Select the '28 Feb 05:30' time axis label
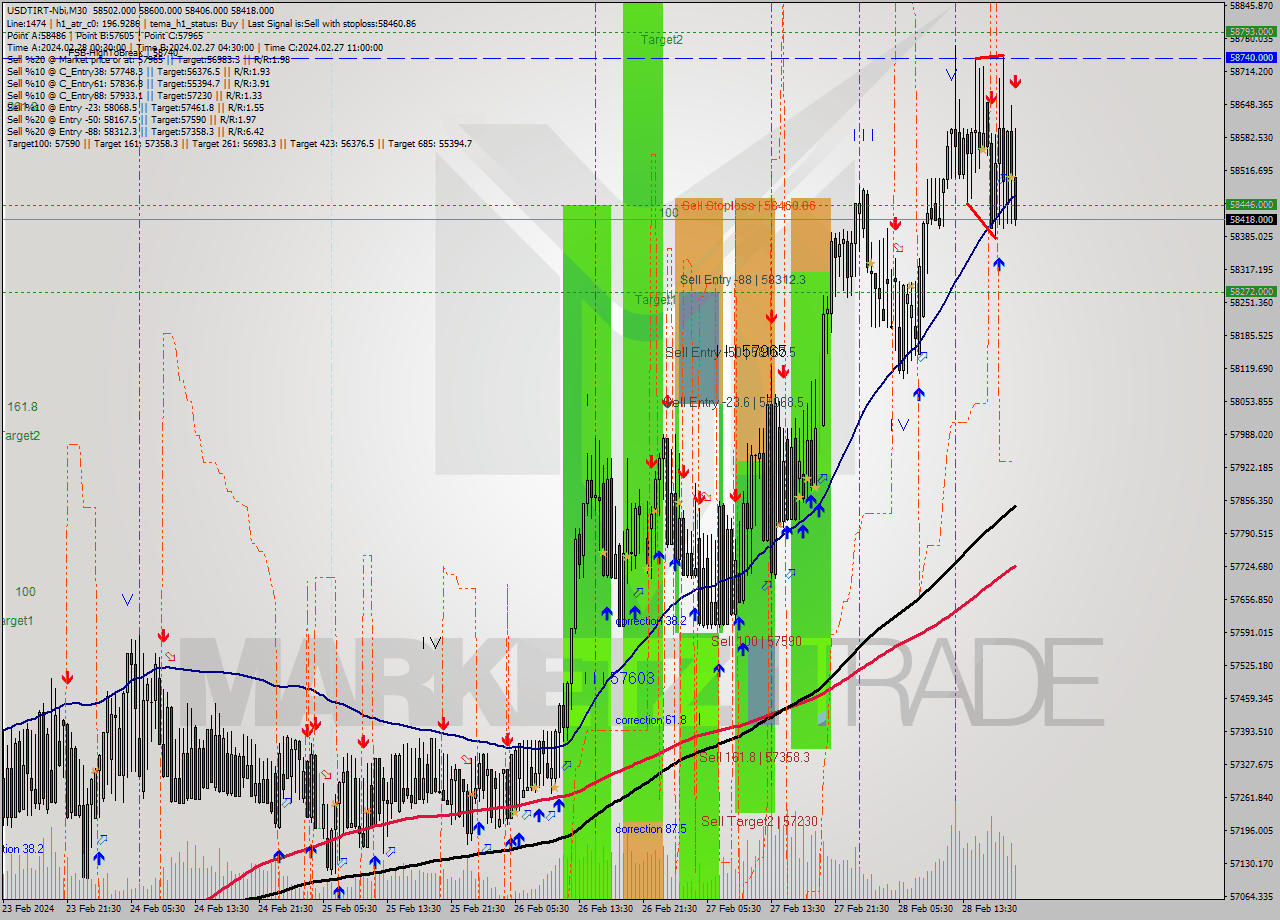Screen dimensions: 1280x920 pyautogui.click(x=925, y=909)
